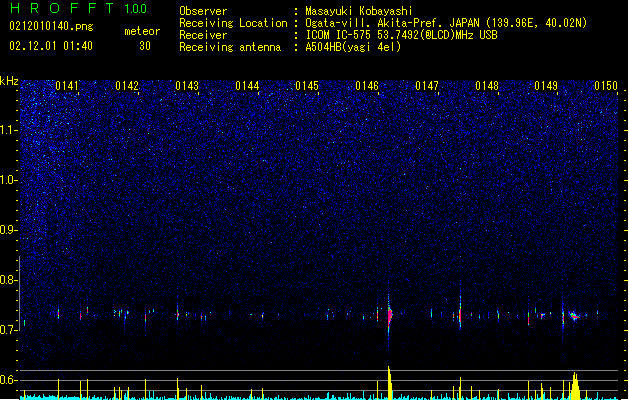Click the 0148 time marker
This screenshot has width=629, height=400.
(487, 86)
